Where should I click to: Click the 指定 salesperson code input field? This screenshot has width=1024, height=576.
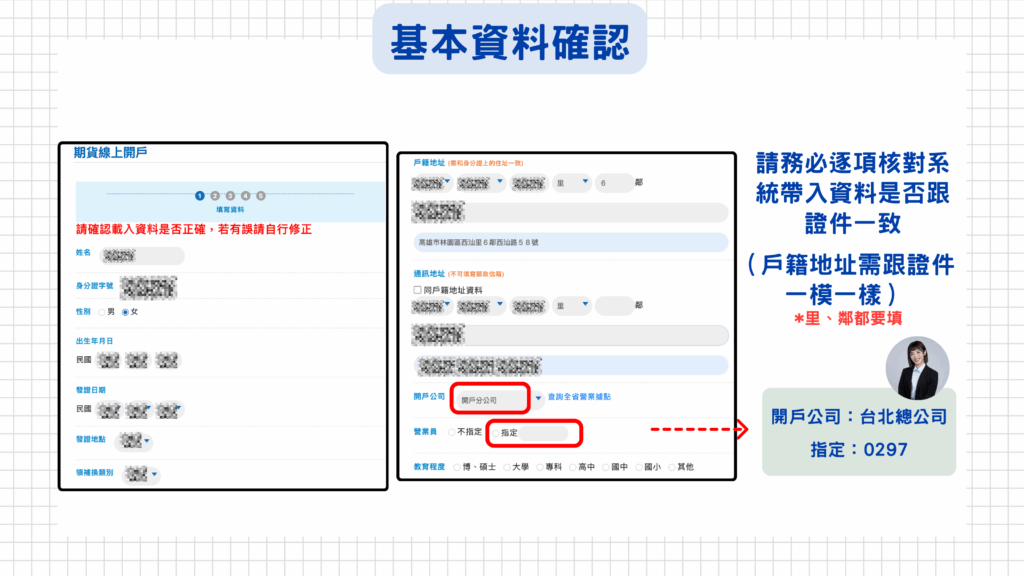pos(543,433)
